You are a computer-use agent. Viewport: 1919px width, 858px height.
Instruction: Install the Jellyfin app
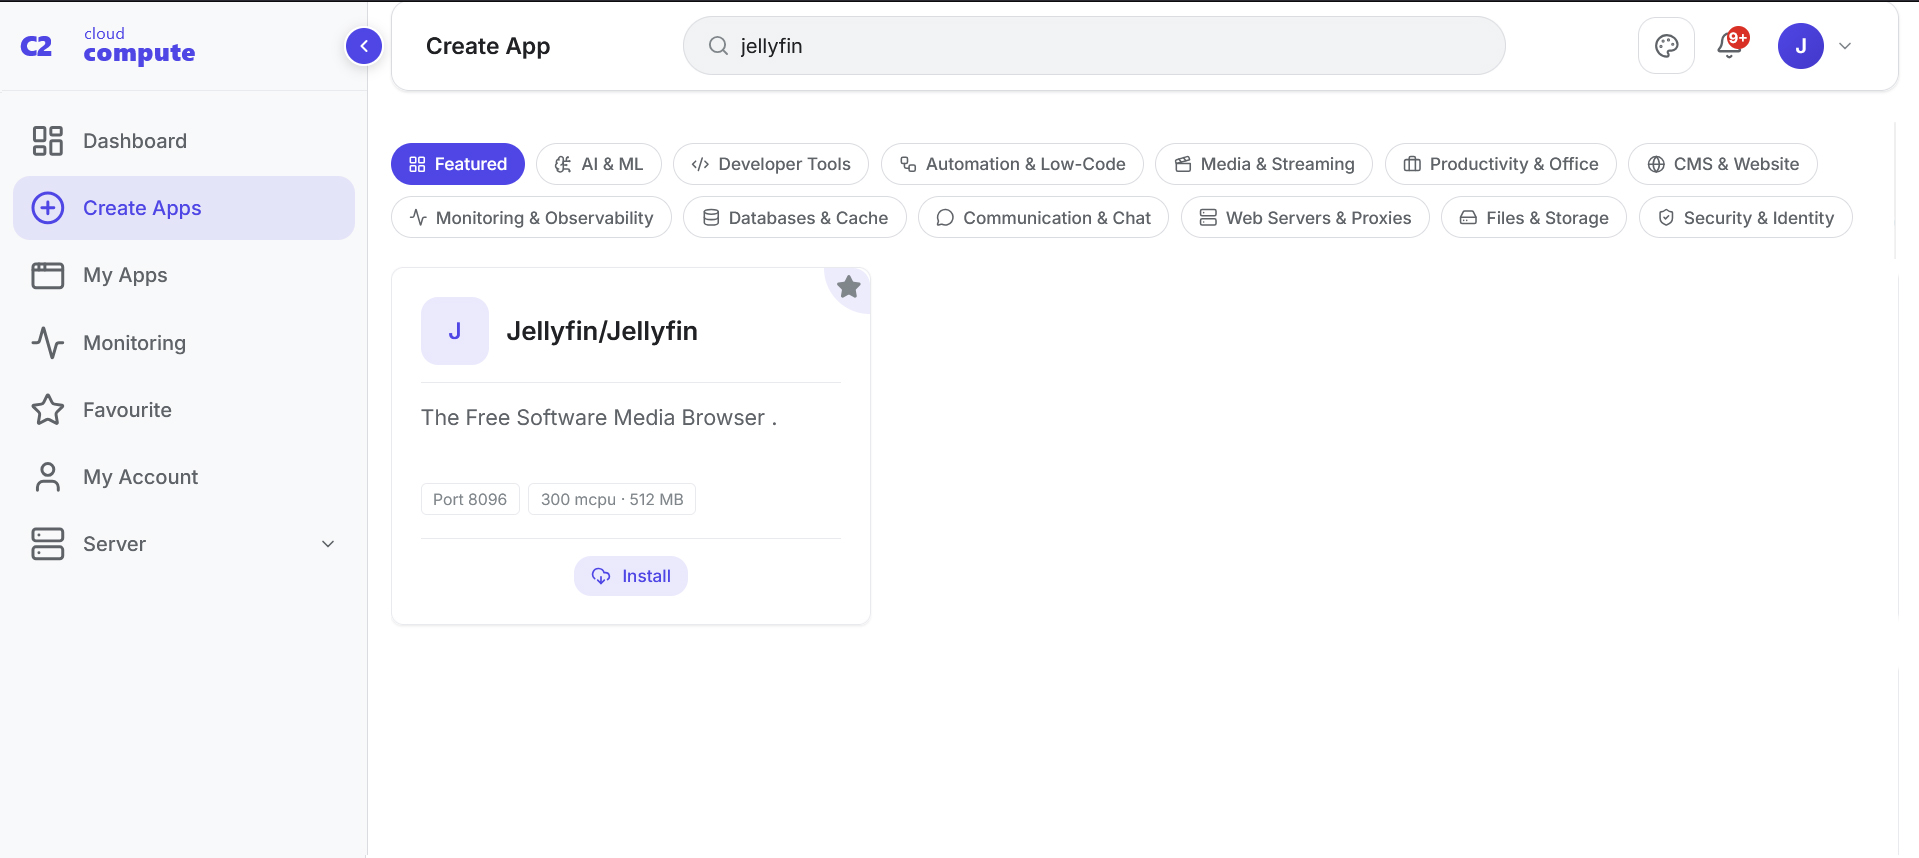(631, 576)
